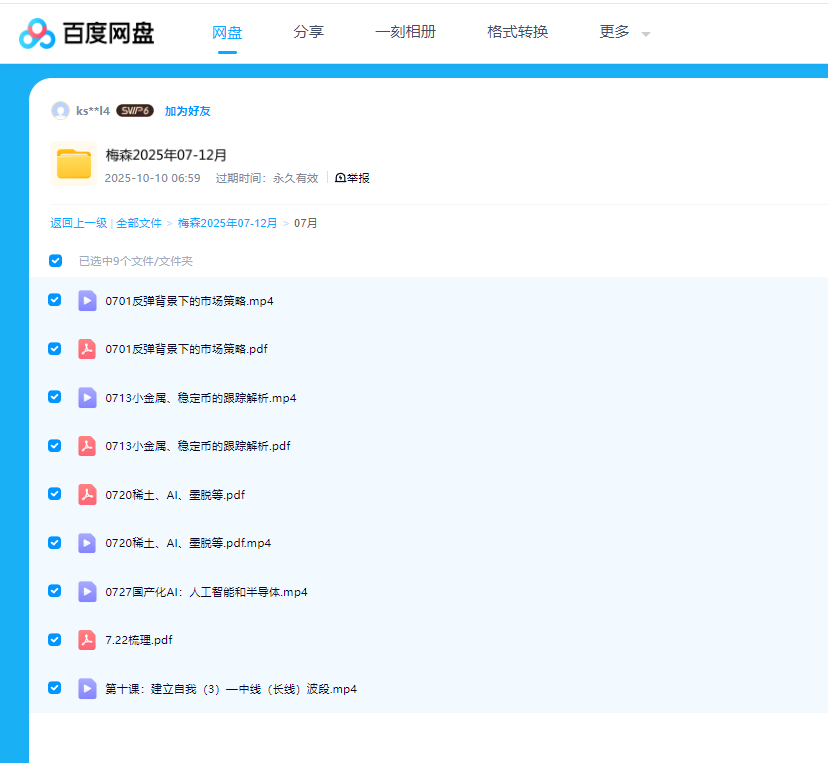Screen dimensions: 828x763
Task: Click the 举报 report button
Action: 353,178
